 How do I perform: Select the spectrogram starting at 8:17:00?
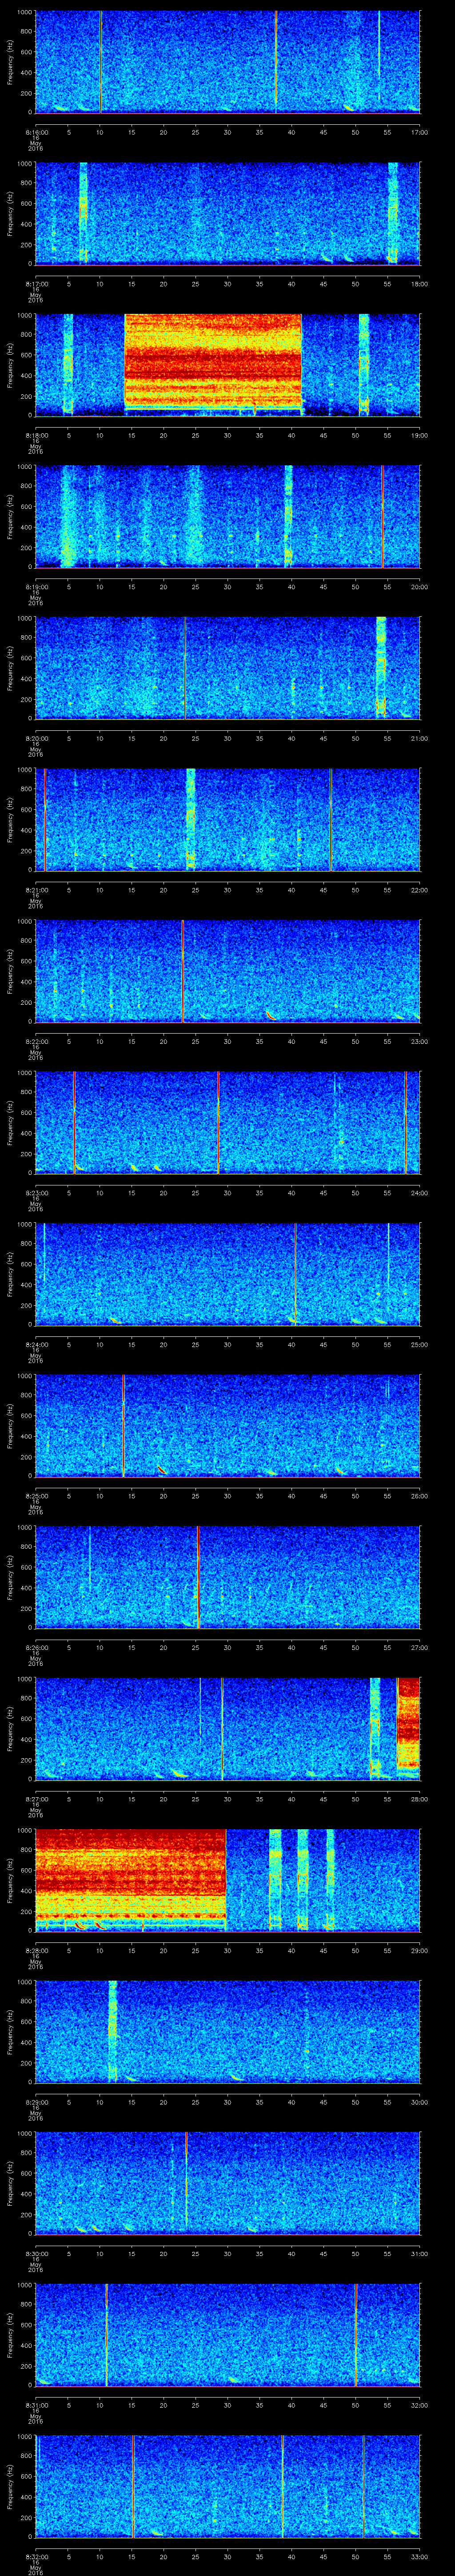[x=227, y=213]
